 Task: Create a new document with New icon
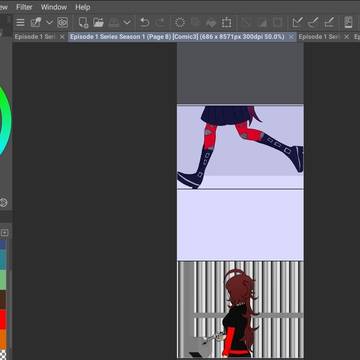point(83,22)
